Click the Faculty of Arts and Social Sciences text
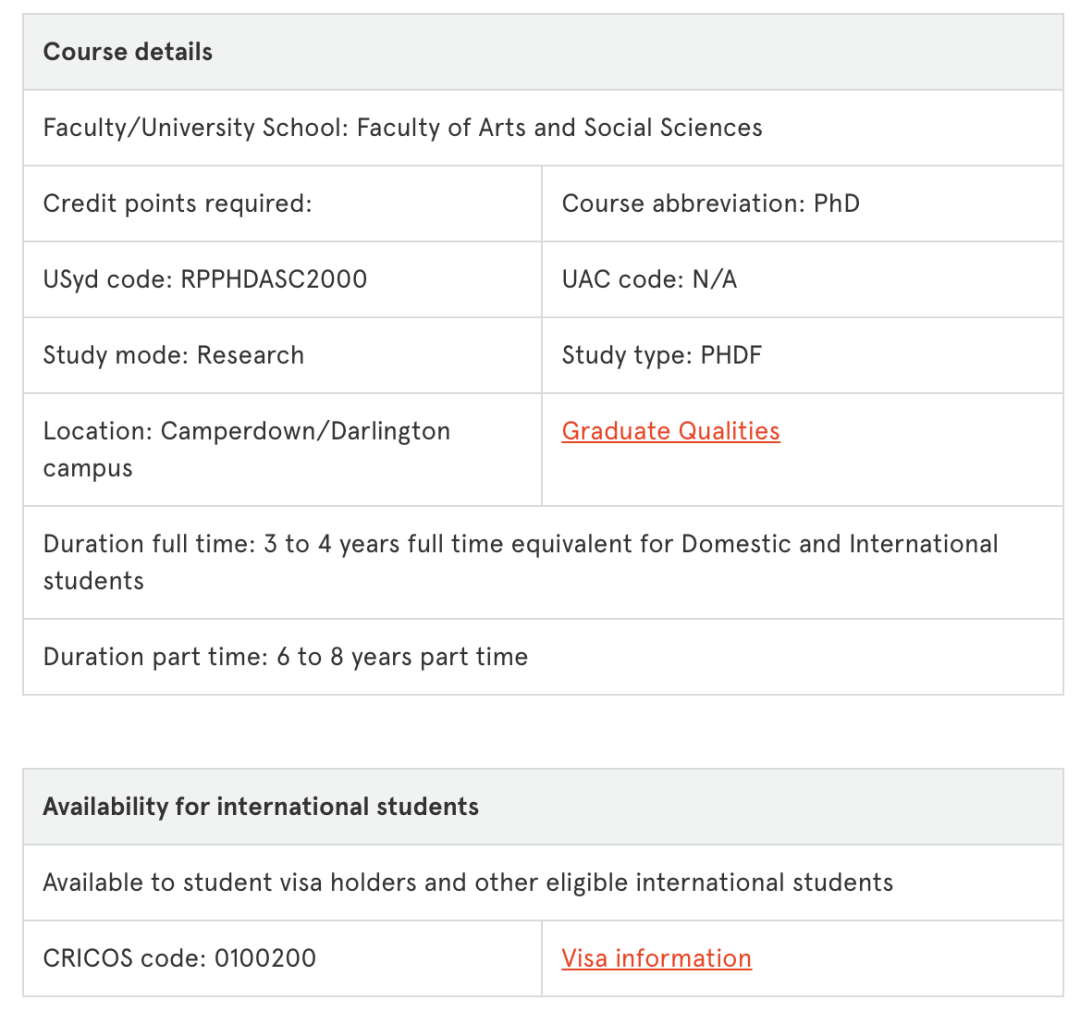Screen dimensions: 1080x1025 point(559,128)
